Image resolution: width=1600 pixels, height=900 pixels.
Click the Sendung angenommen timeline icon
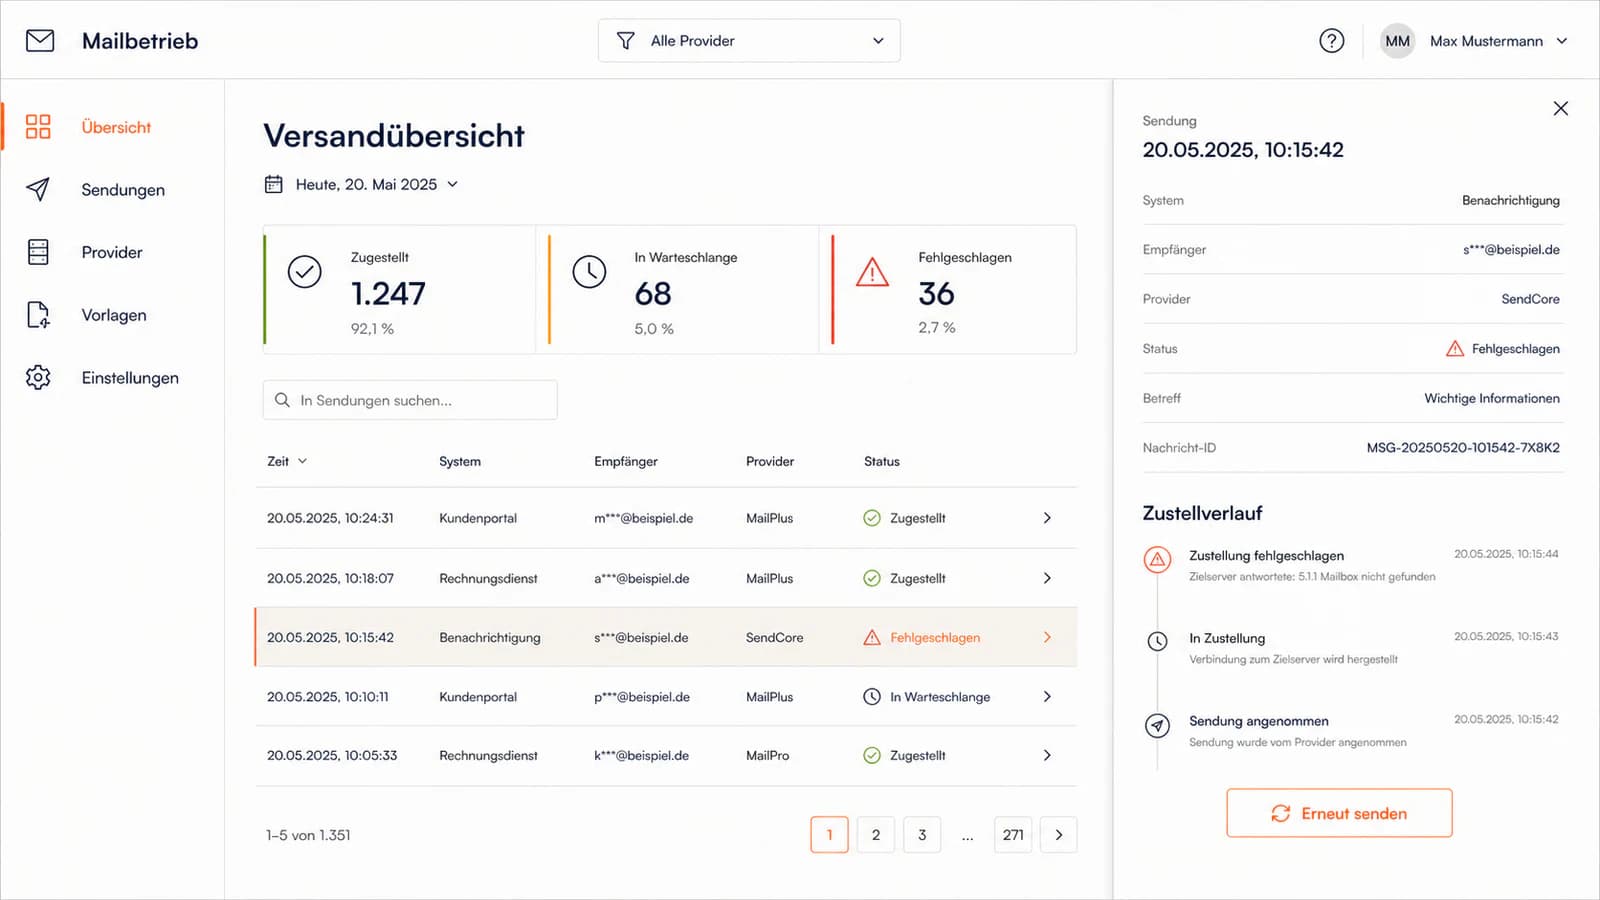1157,725
